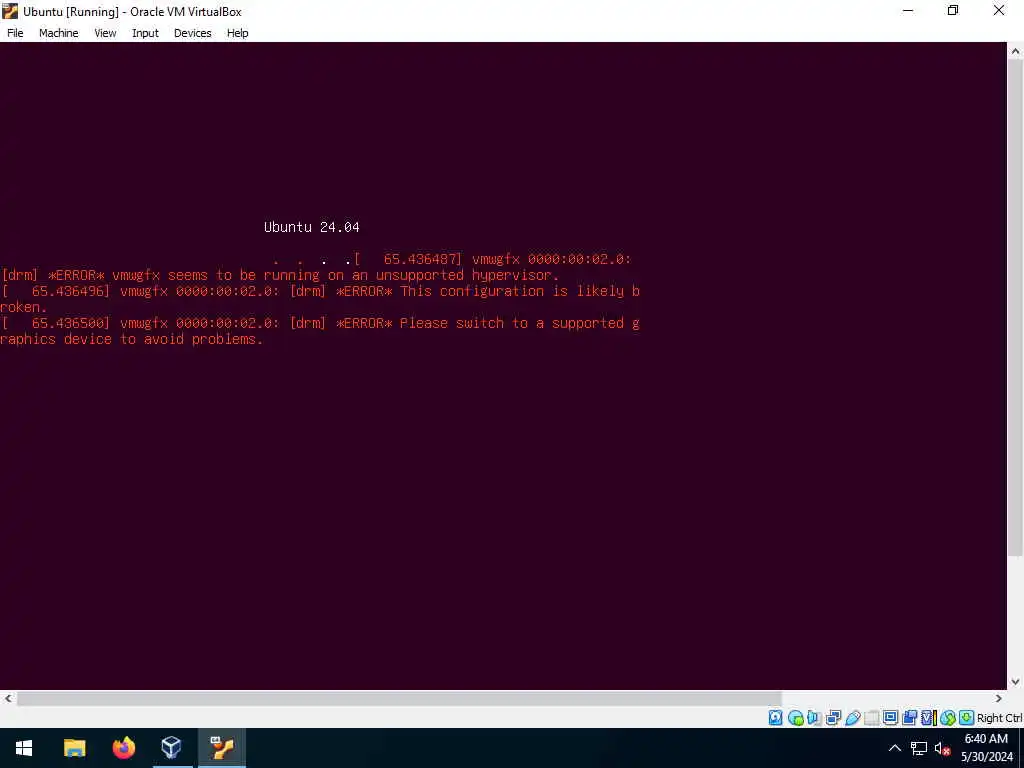Close the Ubuntu VM window
1024x768 pixels.
pyautogui.click(x=999, y=10)
